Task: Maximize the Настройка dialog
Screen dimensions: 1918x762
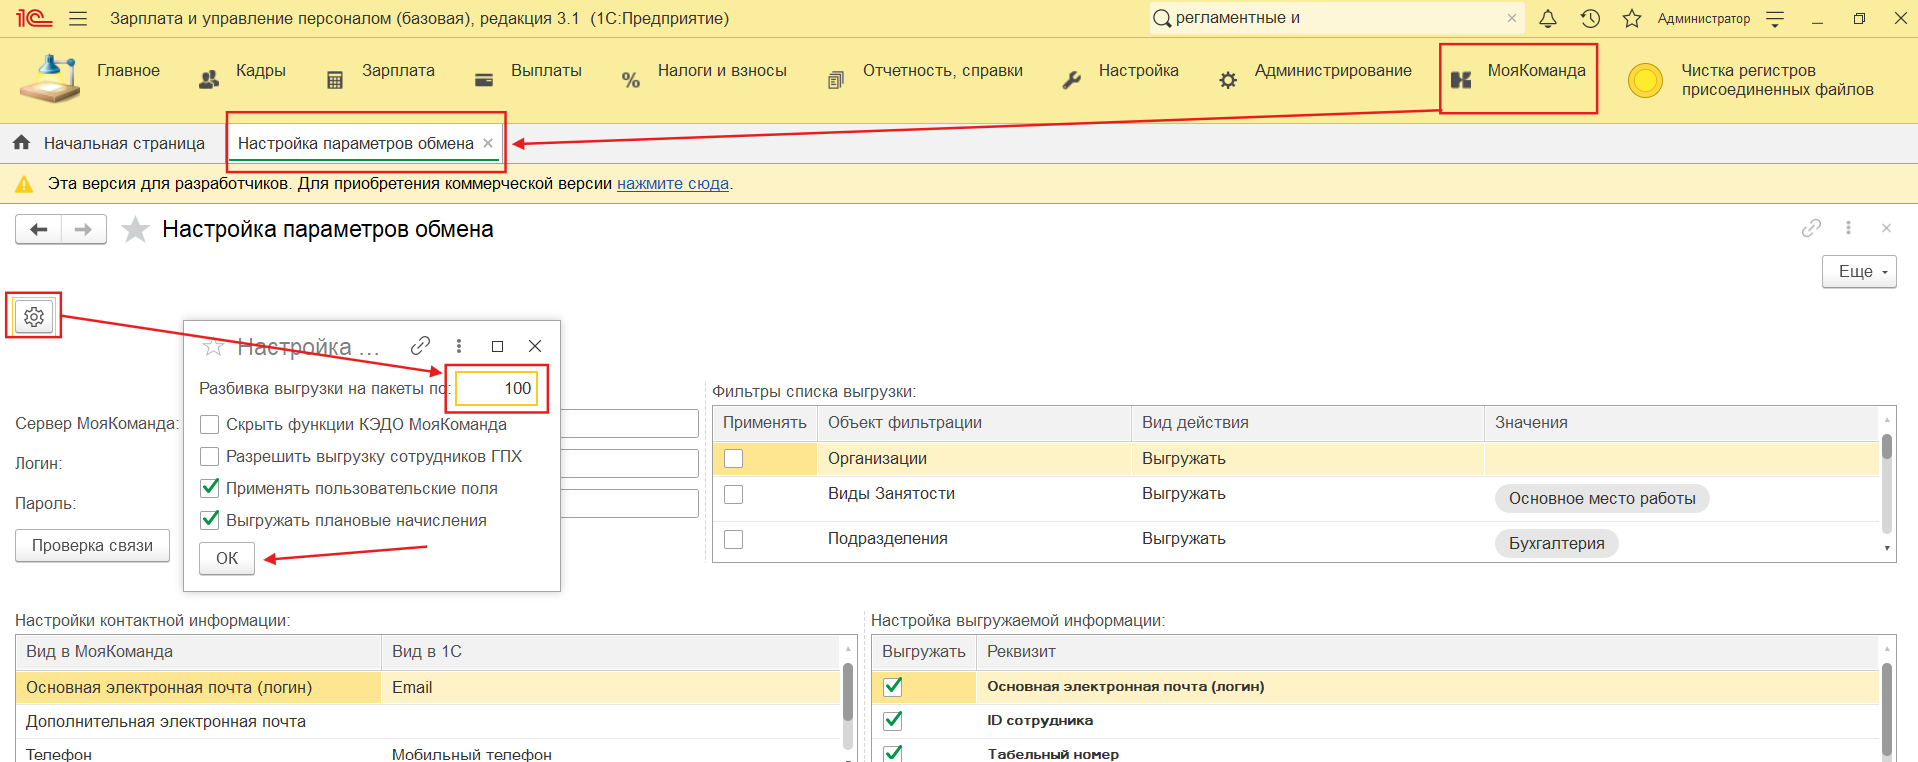Action: click(497, 346)
